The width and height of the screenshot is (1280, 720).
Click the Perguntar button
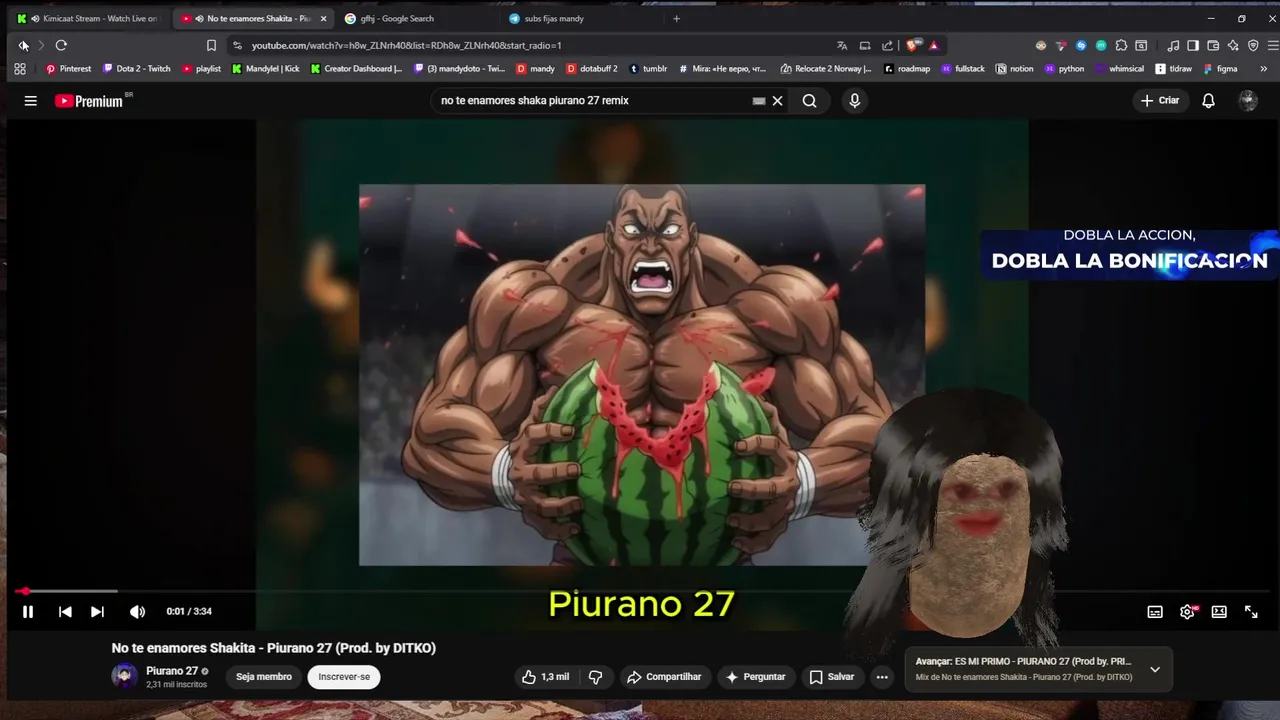point(755,677)
